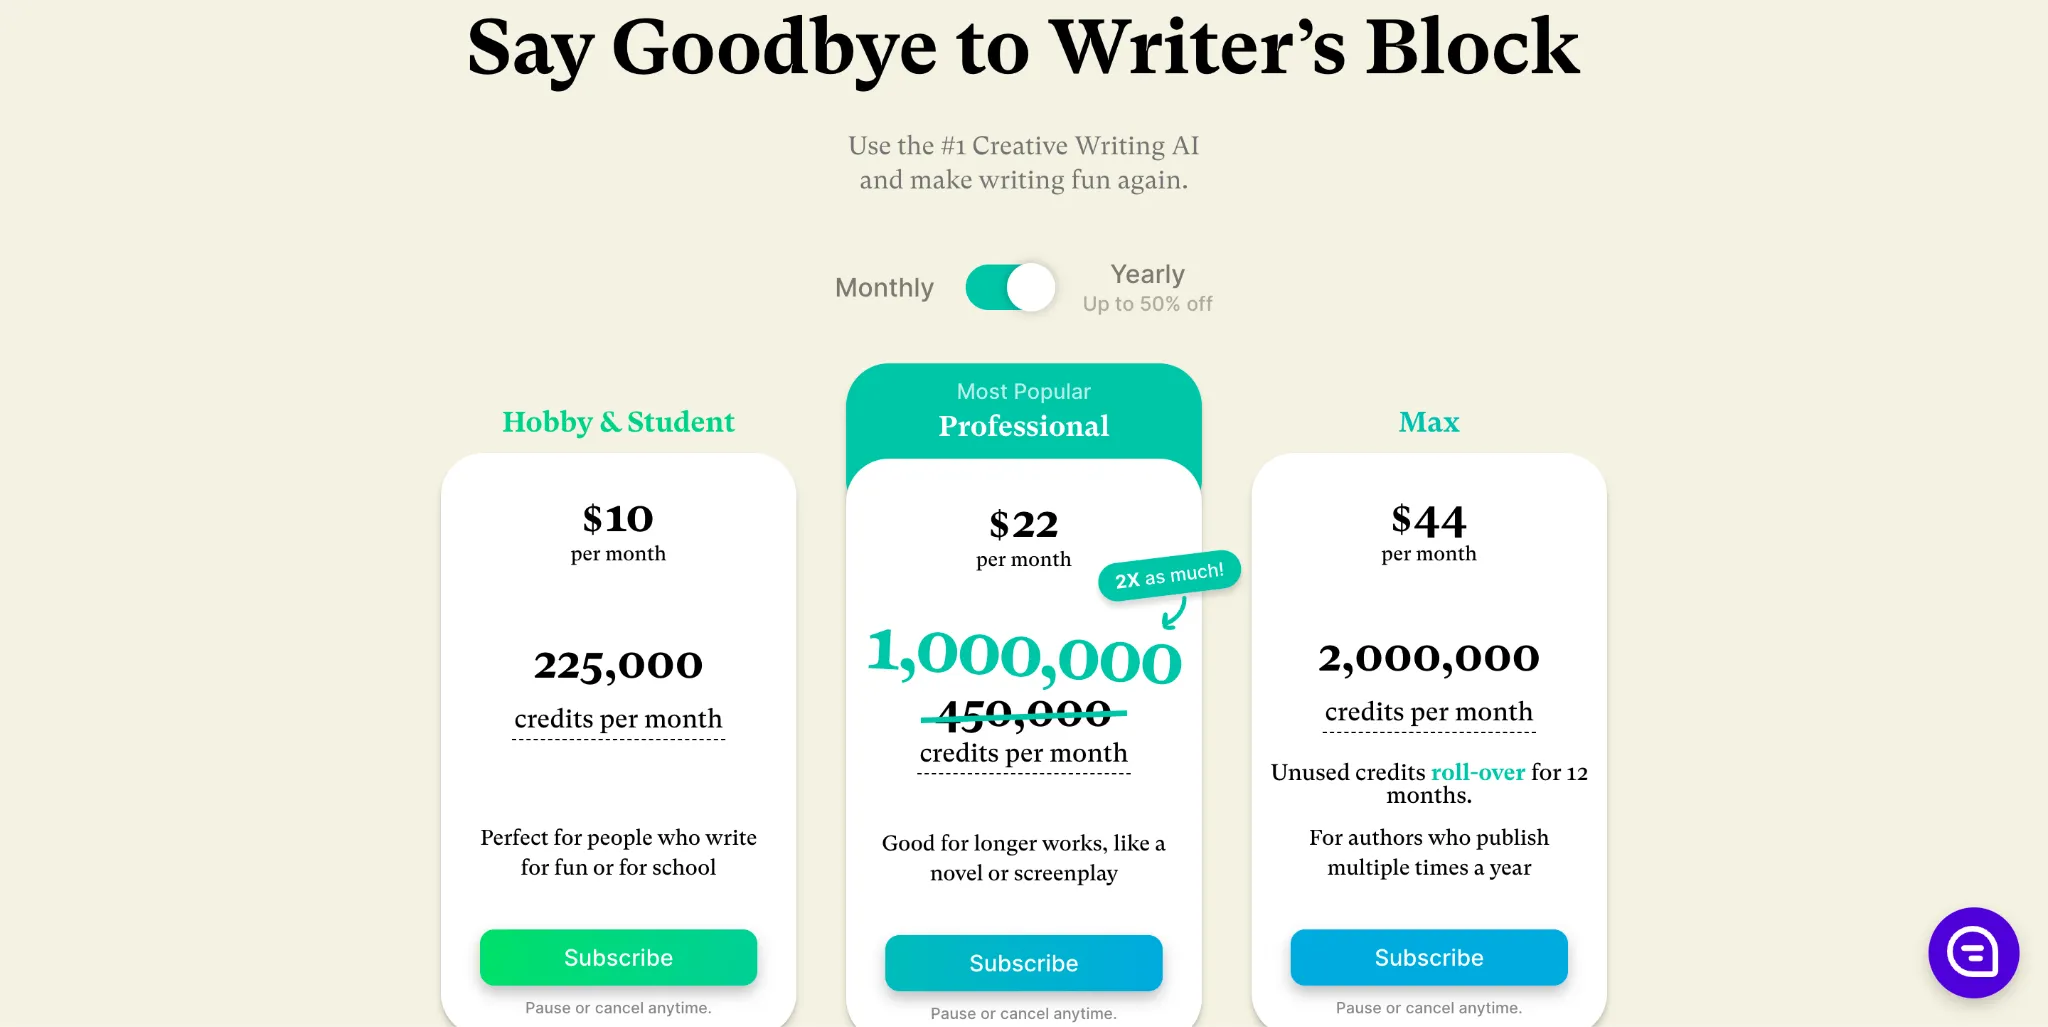
Task: Select the Max plan header
Action: (x=1428, y=422)
